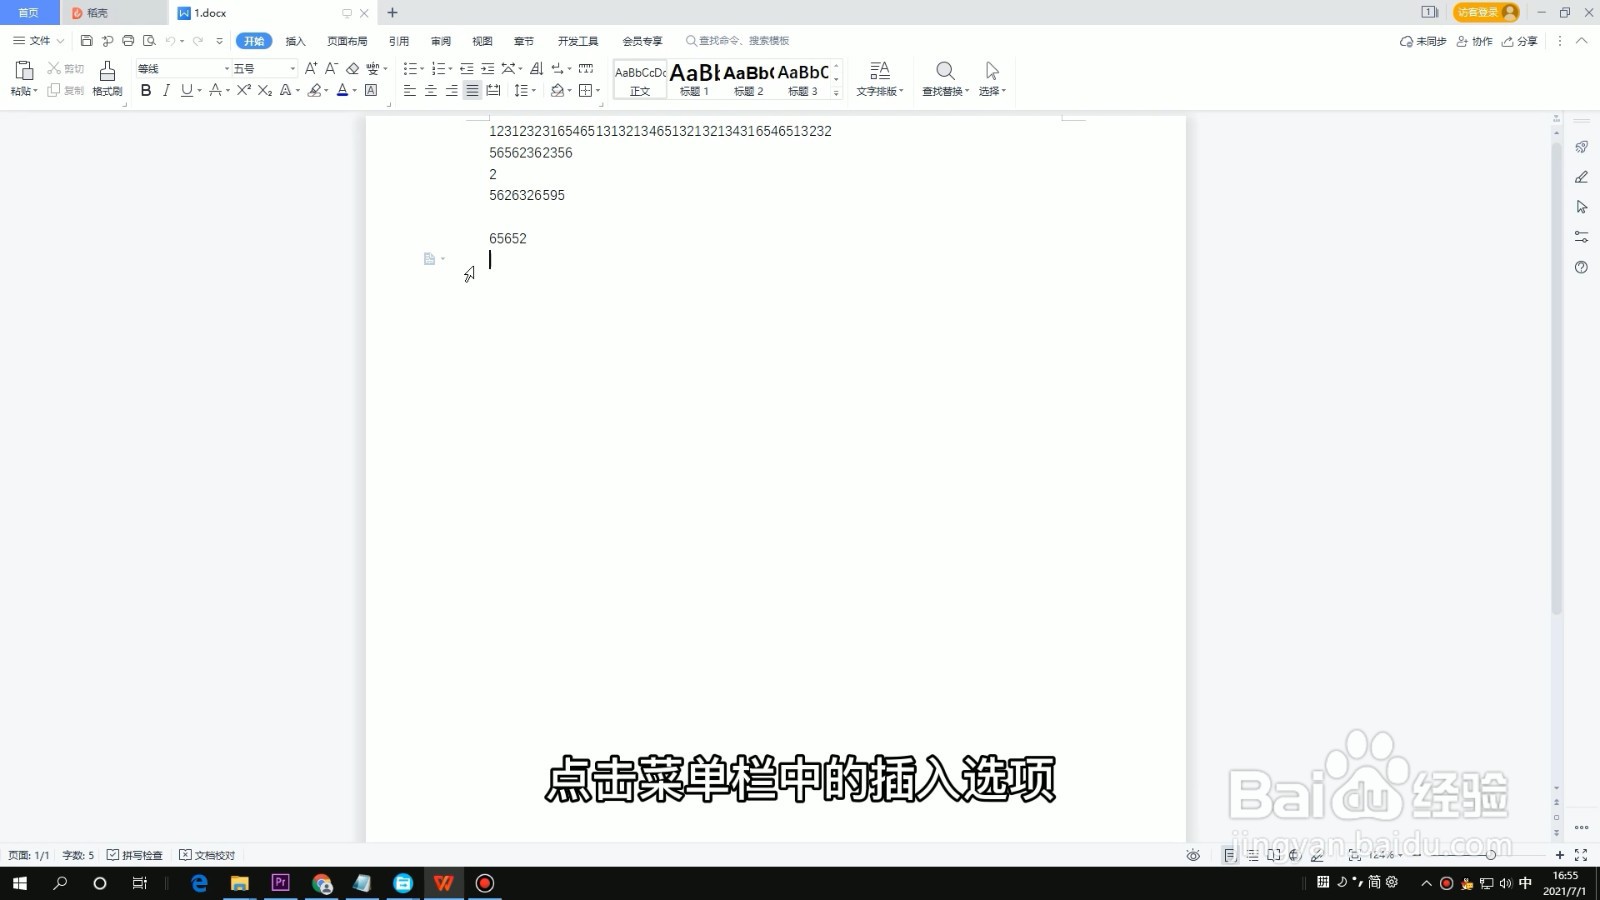
Task: Click the Print icon in quick access bar
Action: [128, 41]
